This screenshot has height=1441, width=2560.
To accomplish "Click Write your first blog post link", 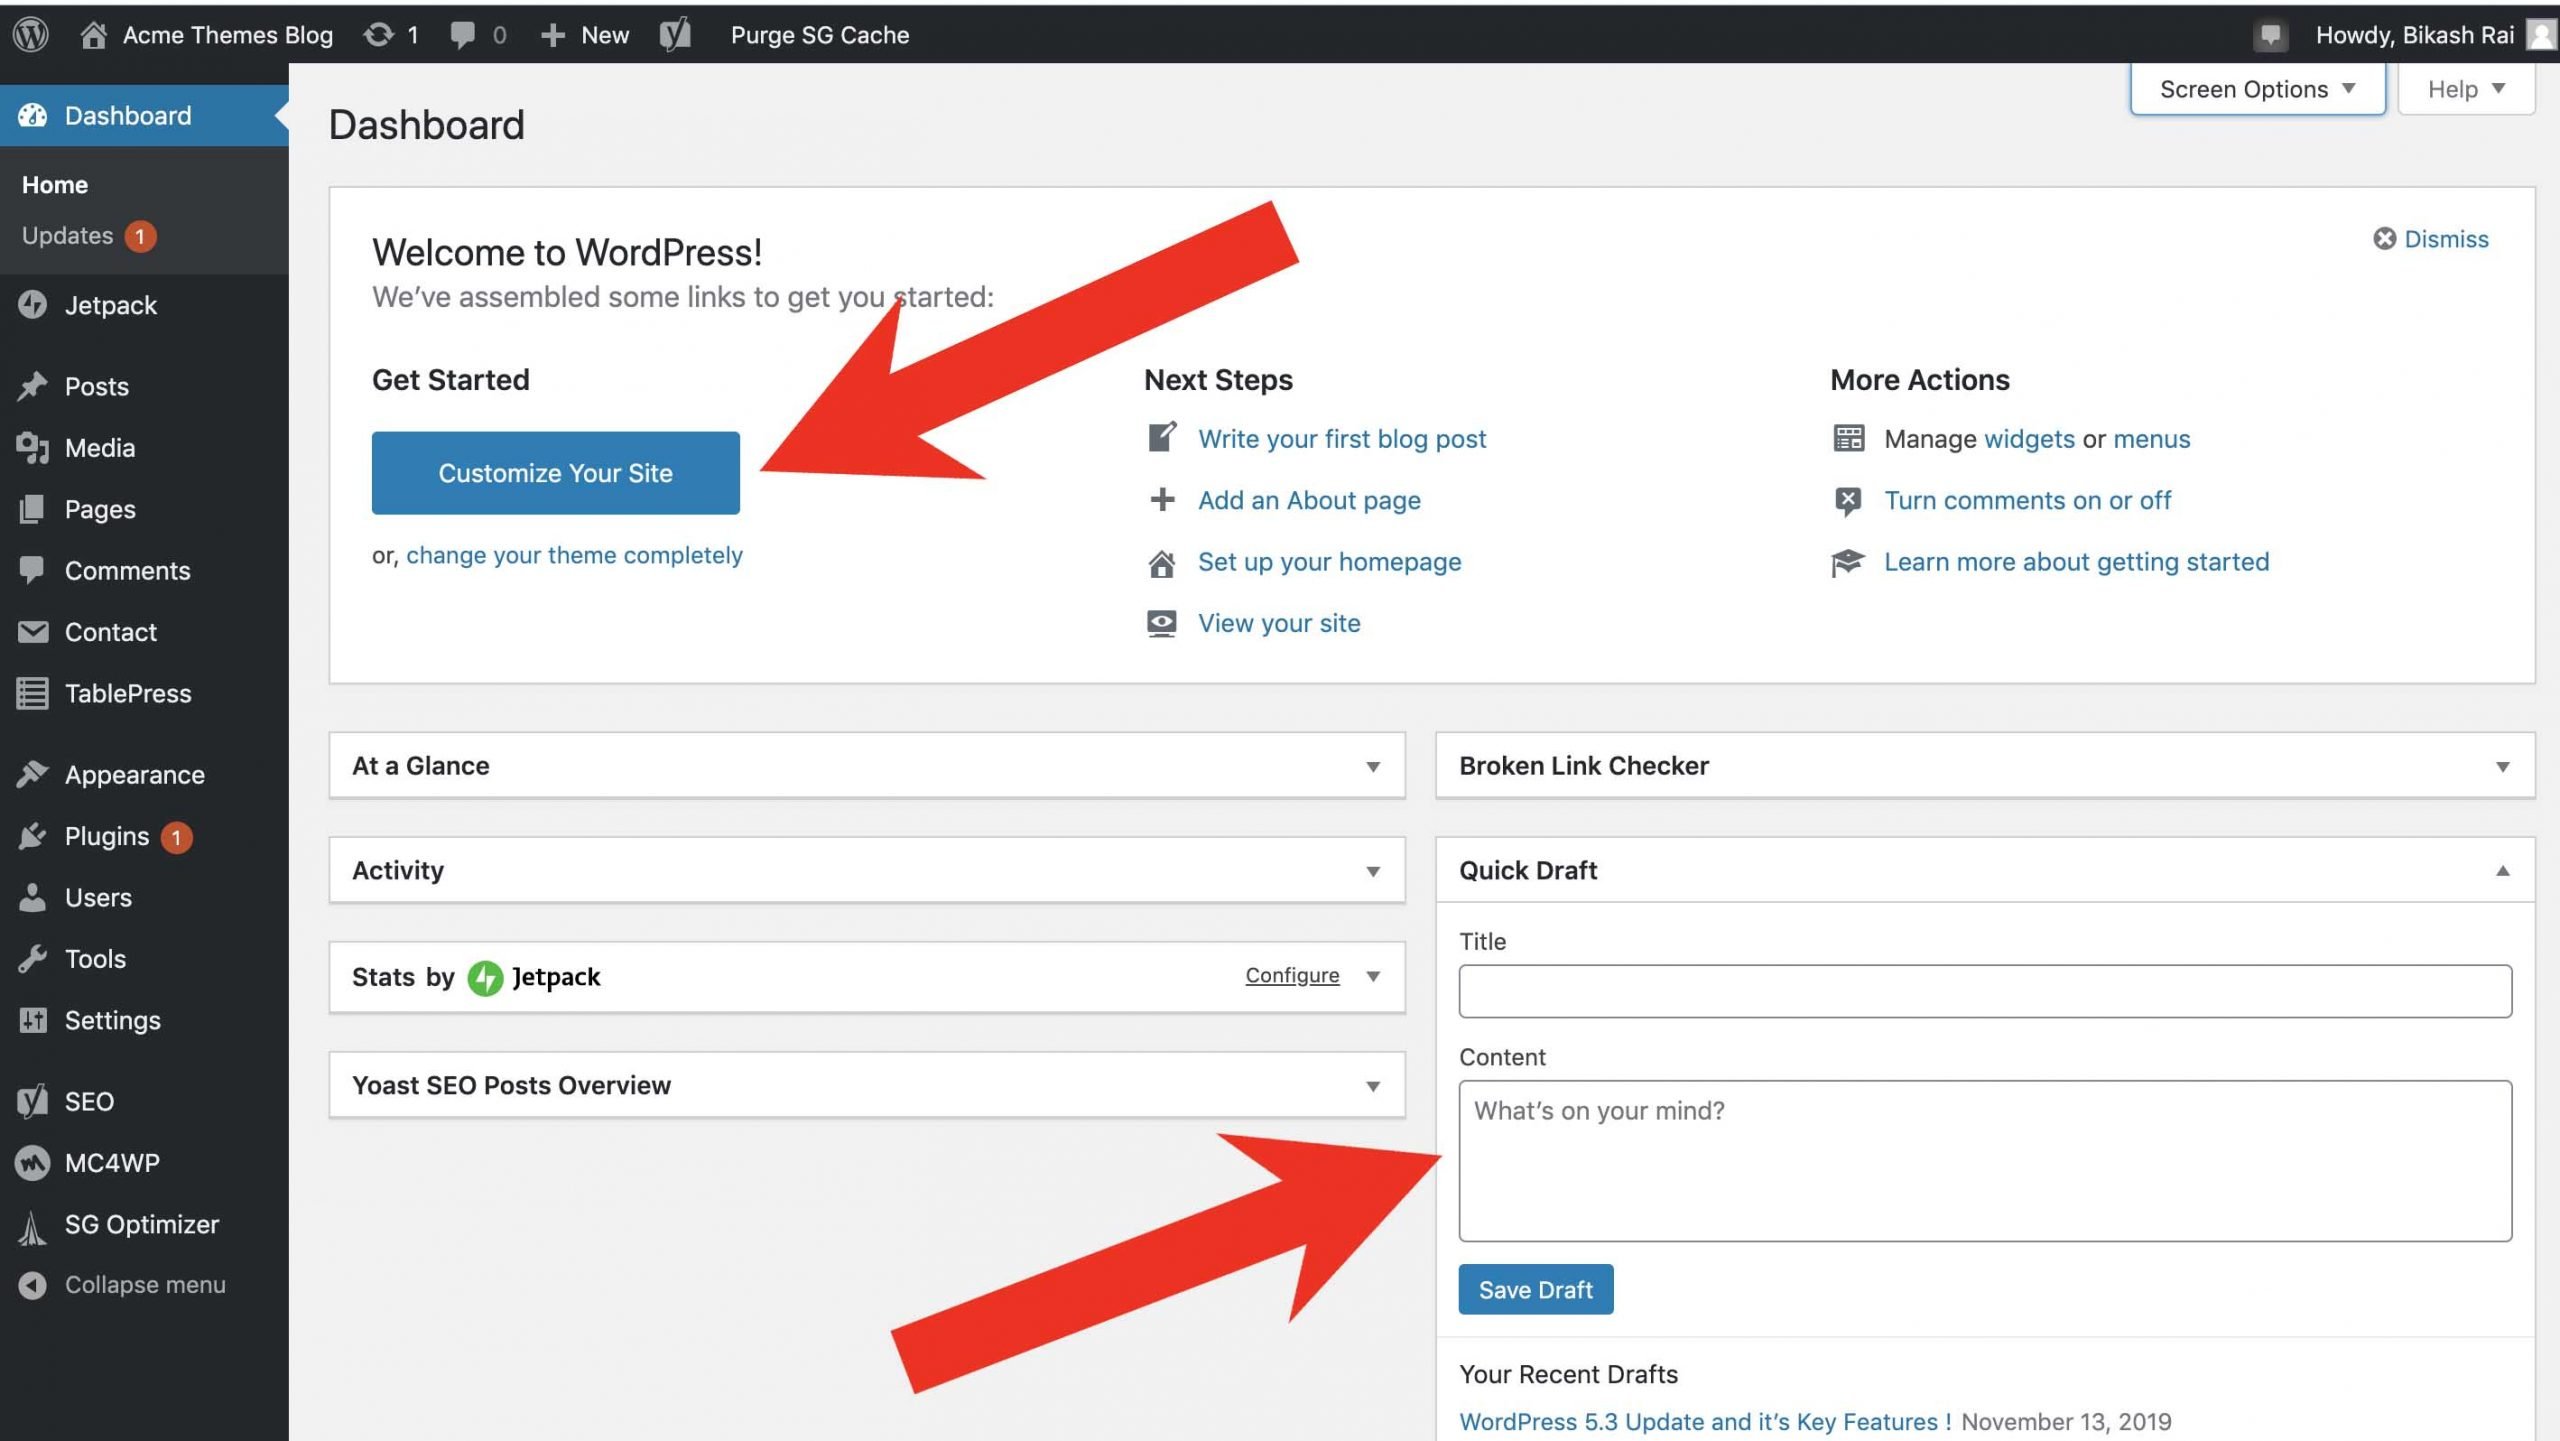I will [1342, 439].
